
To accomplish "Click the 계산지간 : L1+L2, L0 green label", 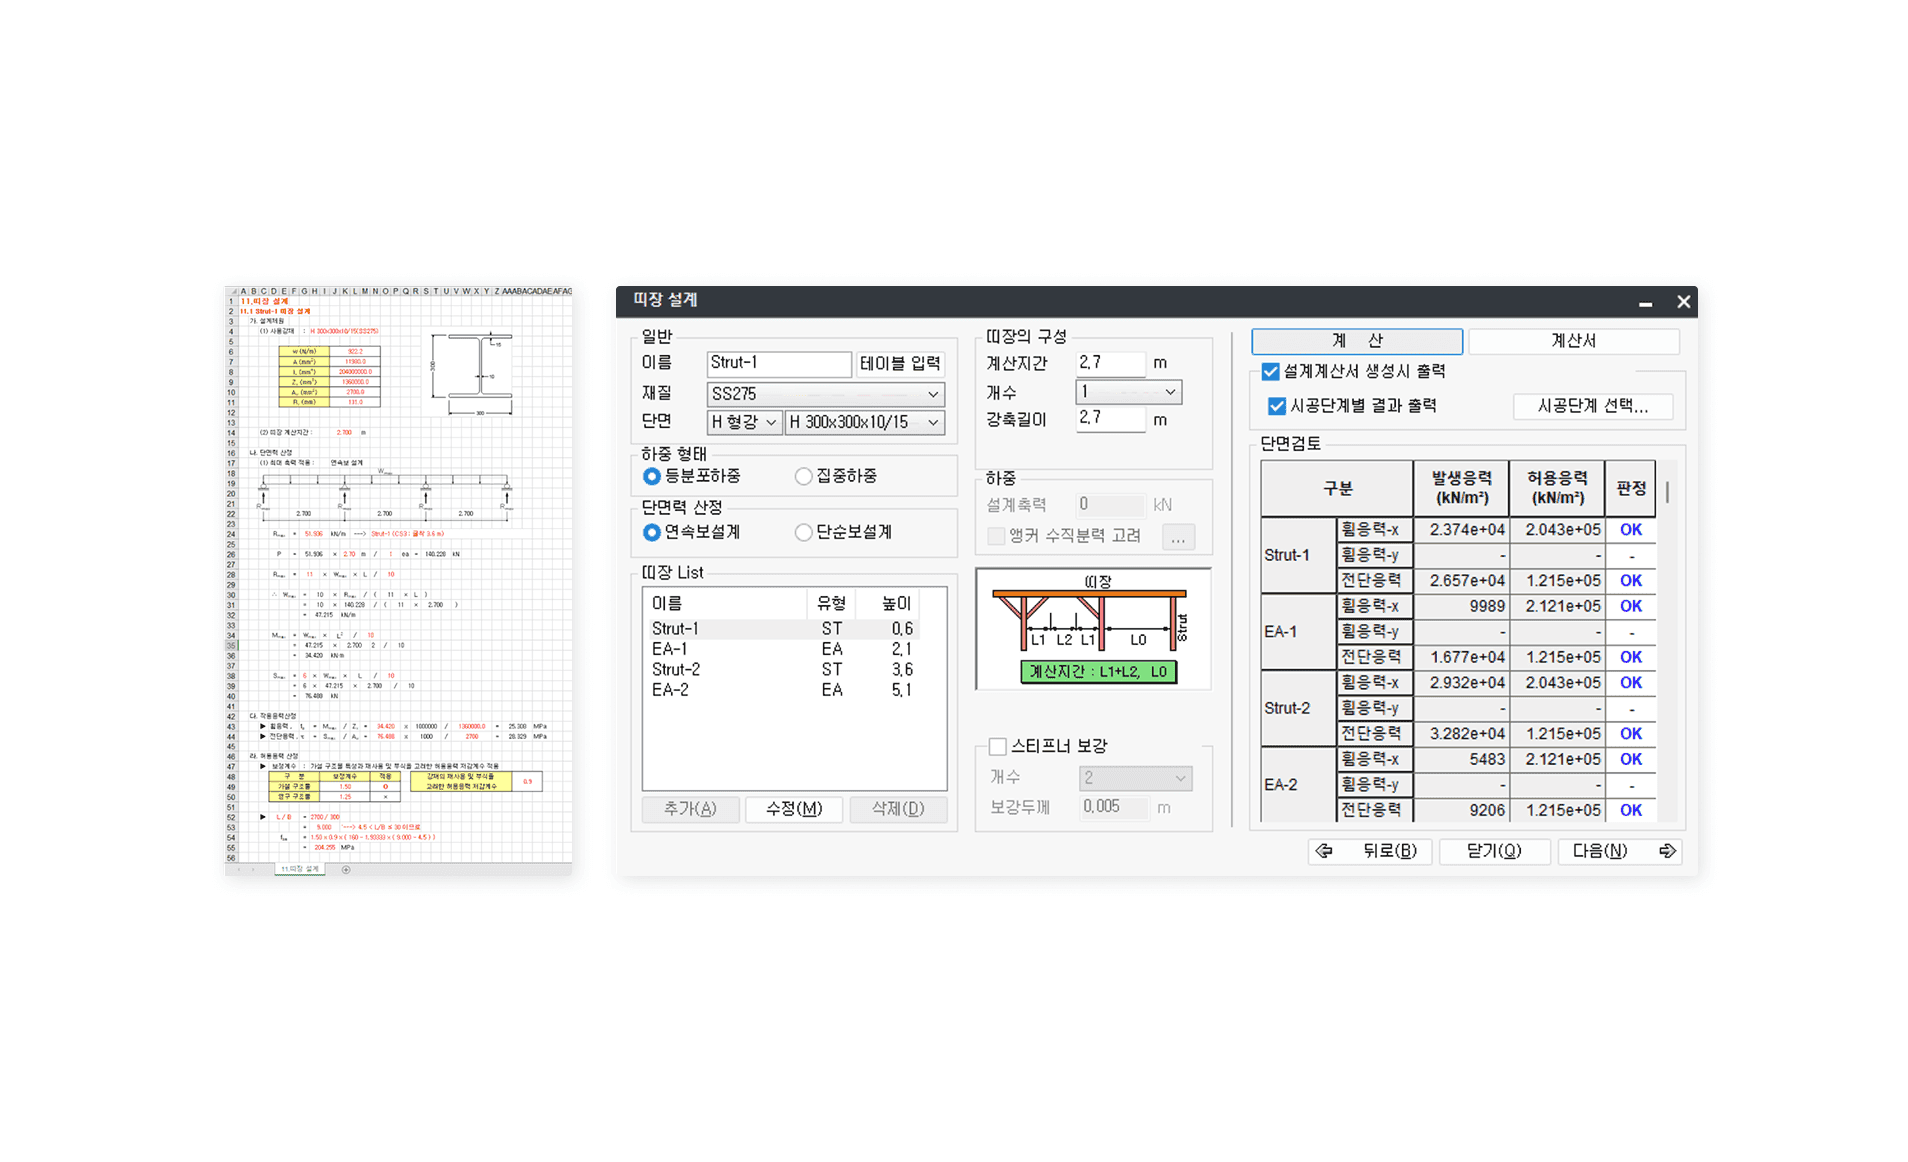I will pos(1098,672).
